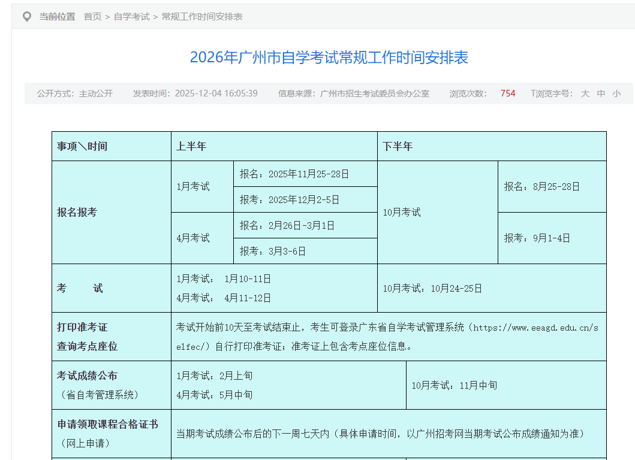
Task: Click the 下半年 column header
Action: click(x=397, y=146)
